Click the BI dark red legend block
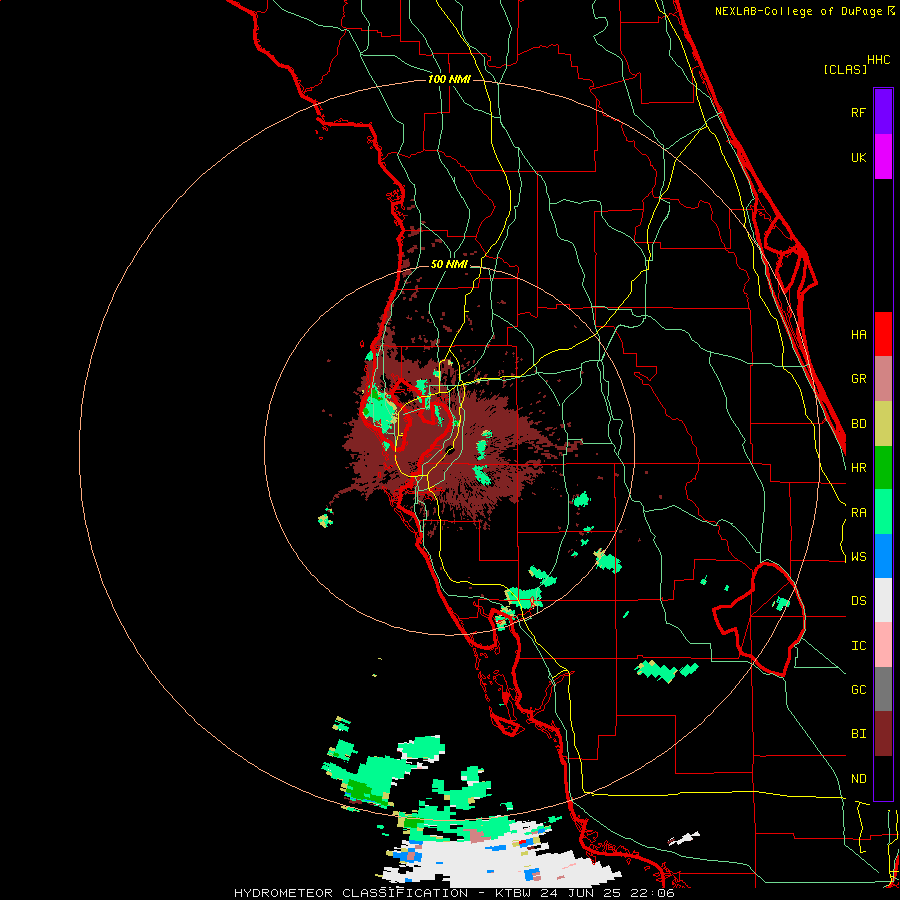Viewport: 900px width, 900px height. [x=883, y=734]
